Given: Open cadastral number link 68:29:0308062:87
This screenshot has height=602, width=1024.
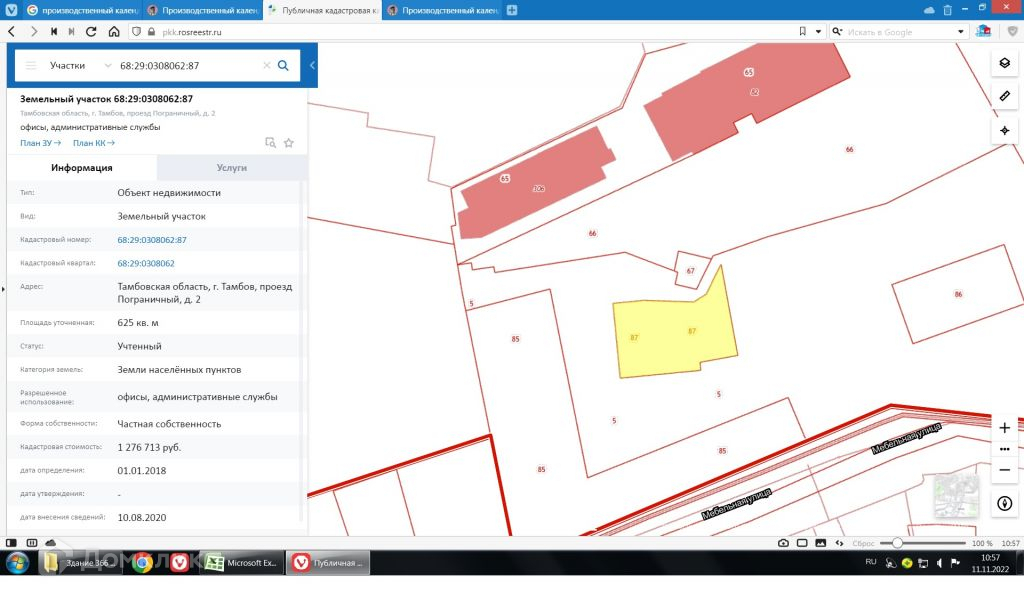Looking at the screenshot, I should 152,240.
